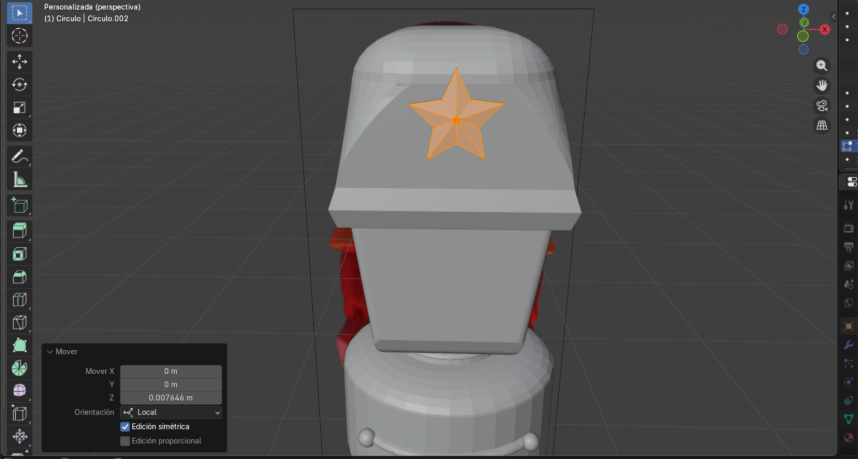Collapse the Mover operator panel

pyautogui.click(x=50, y=351)
